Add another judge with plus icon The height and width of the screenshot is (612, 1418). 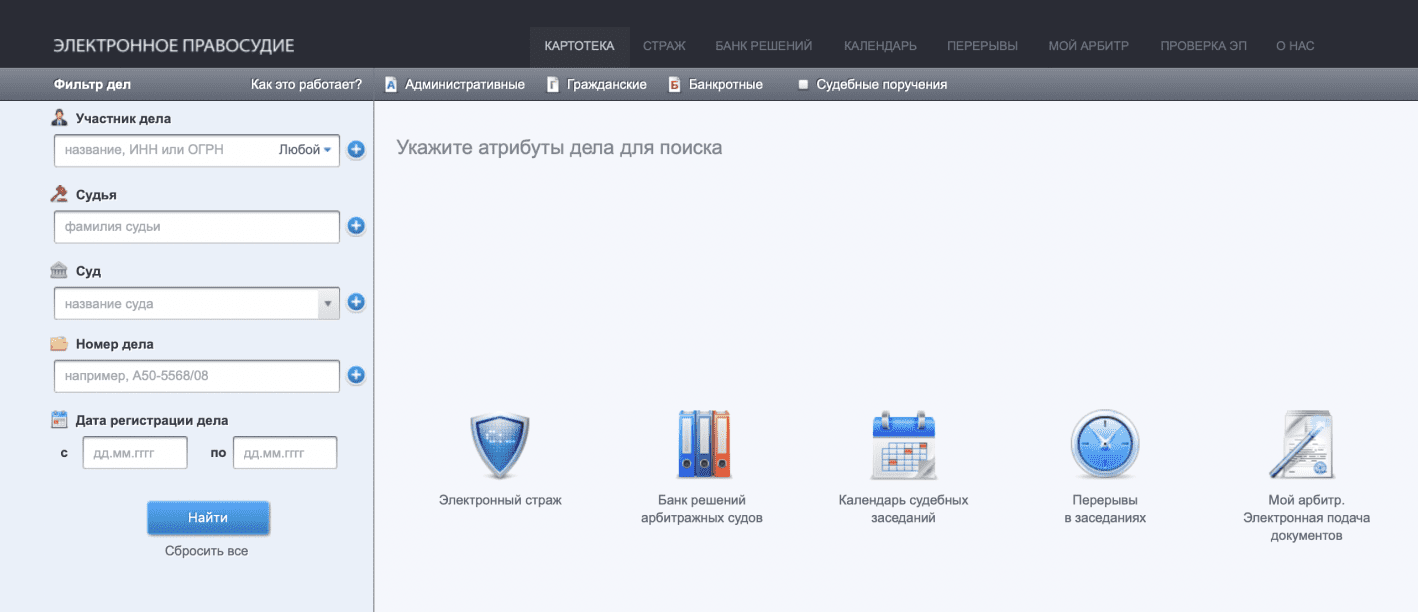pos(356,226)
